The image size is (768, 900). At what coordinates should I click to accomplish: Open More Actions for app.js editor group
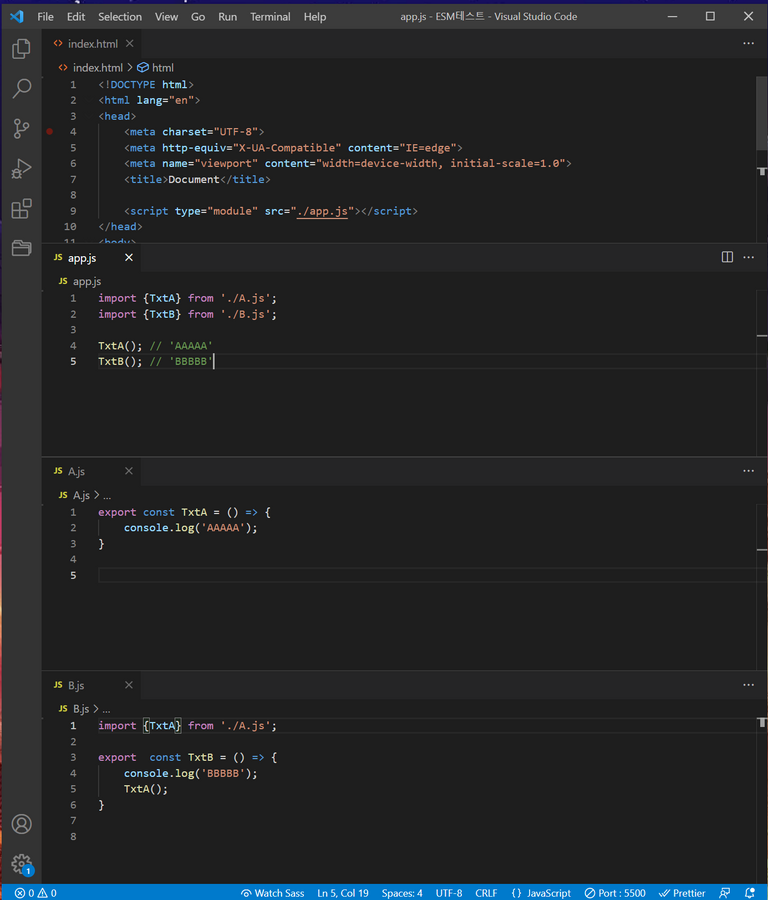(x=748, y=257)
